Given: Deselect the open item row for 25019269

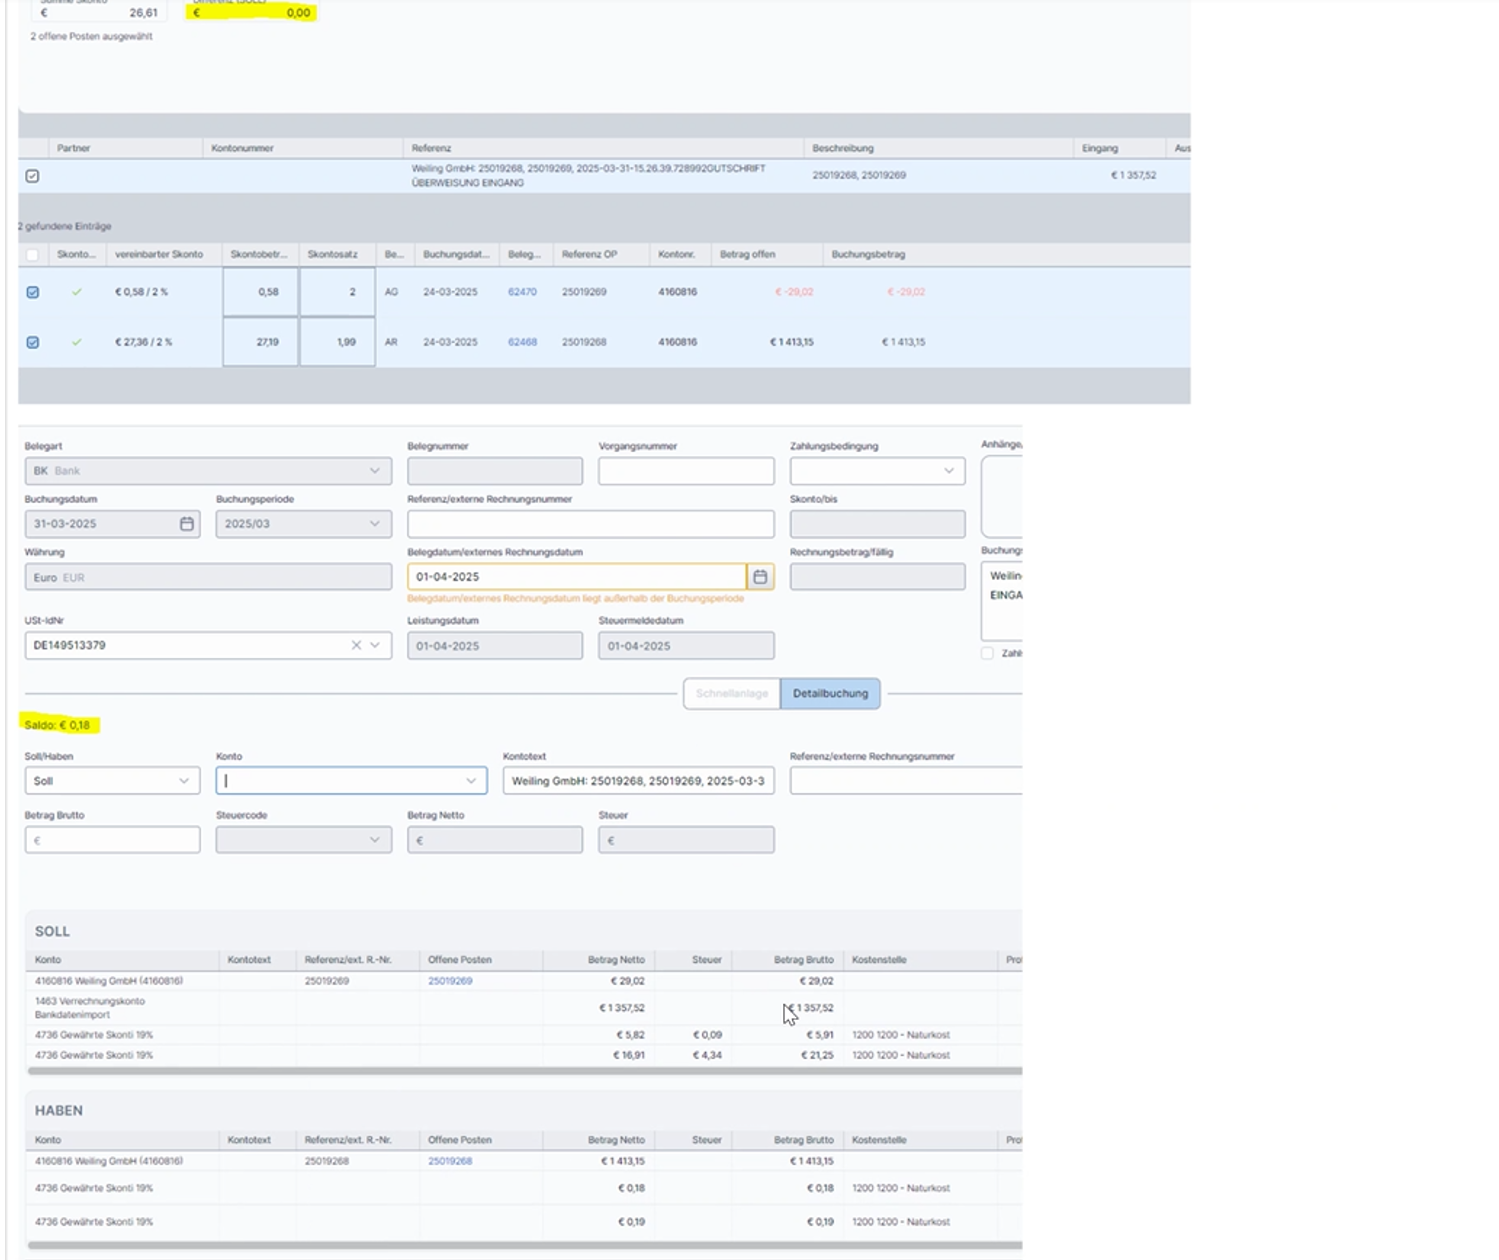Looking at the screenshot, I should 33,292.
